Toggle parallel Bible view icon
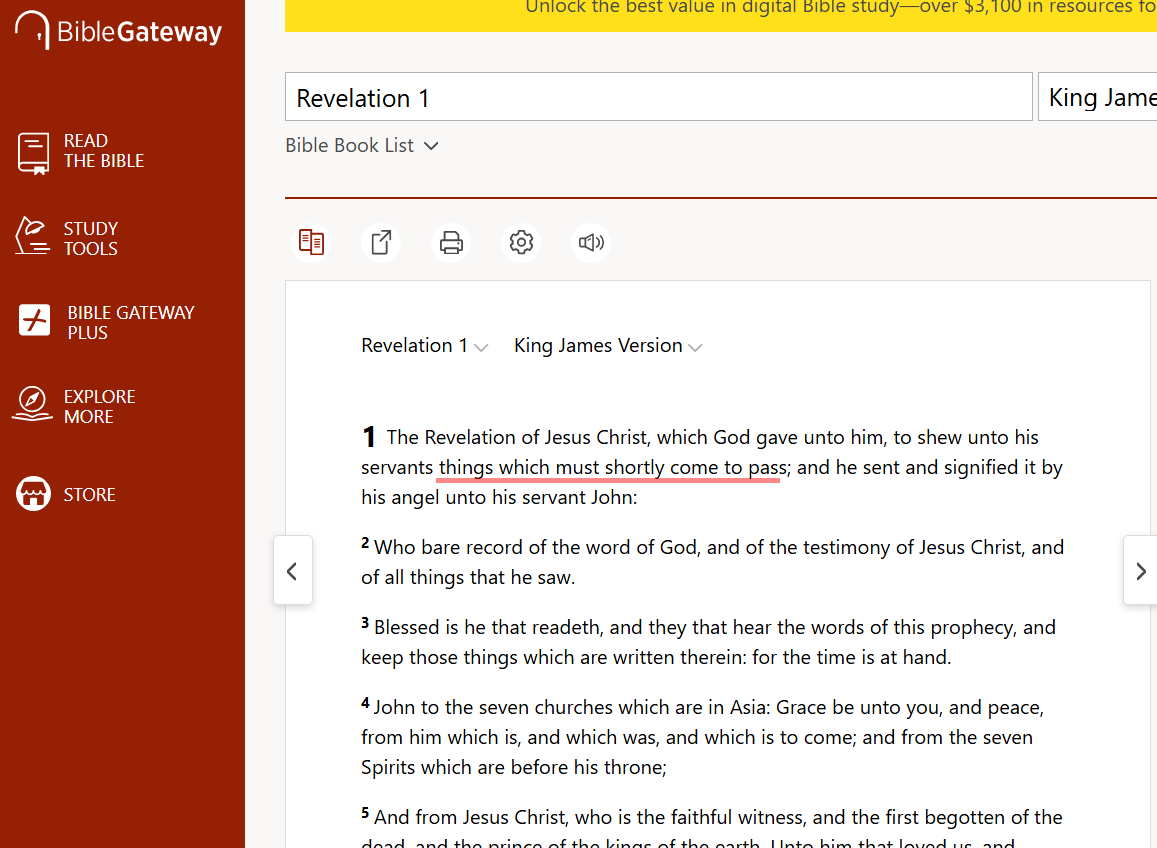The height and width of the screenshot is (848, 1157). (x=311, y=242)
